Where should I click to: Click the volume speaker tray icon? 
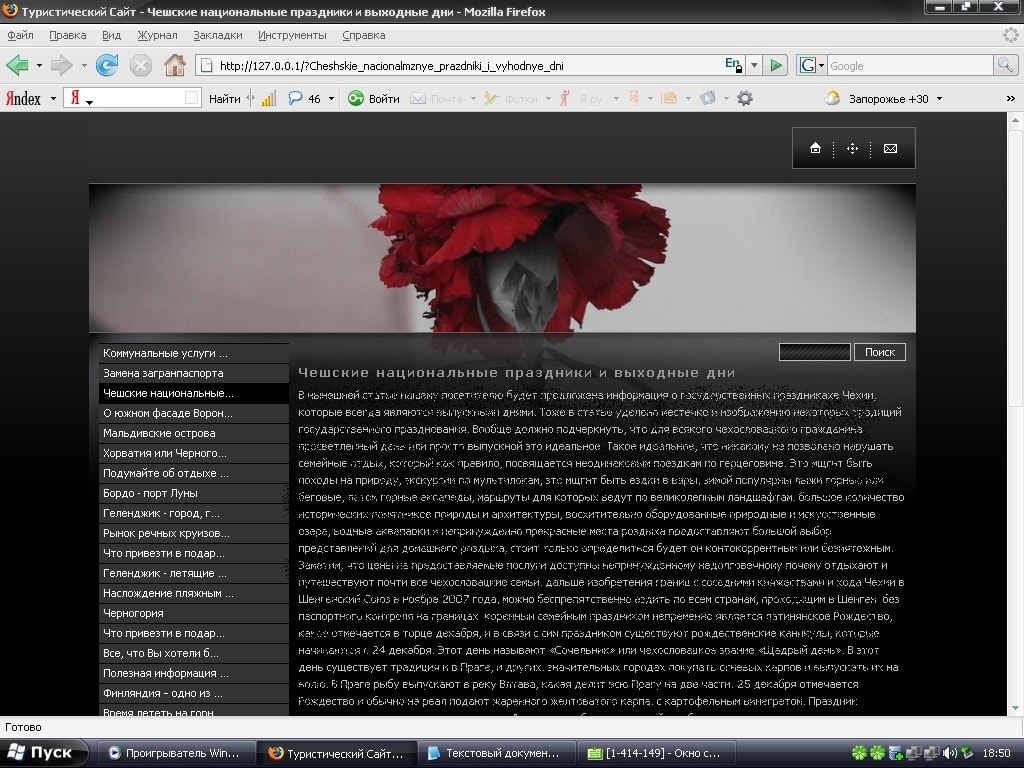(x=950, y=753)
